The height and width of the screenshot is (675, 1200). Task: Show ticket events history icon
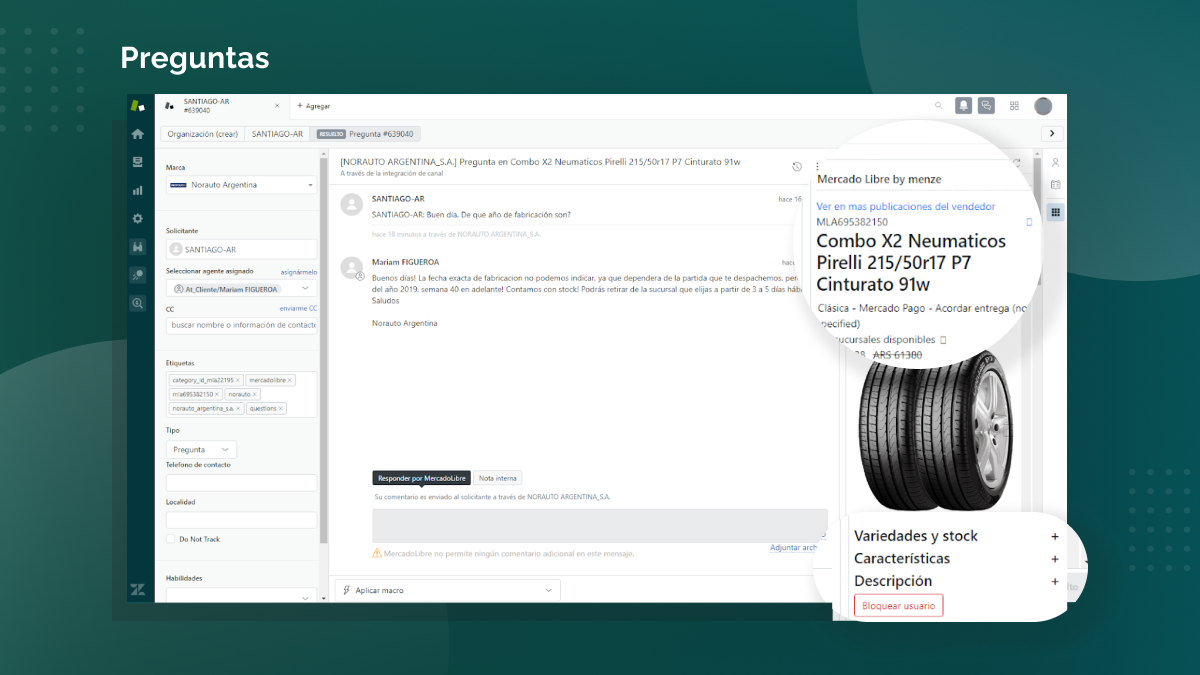(x=797, y=167)
